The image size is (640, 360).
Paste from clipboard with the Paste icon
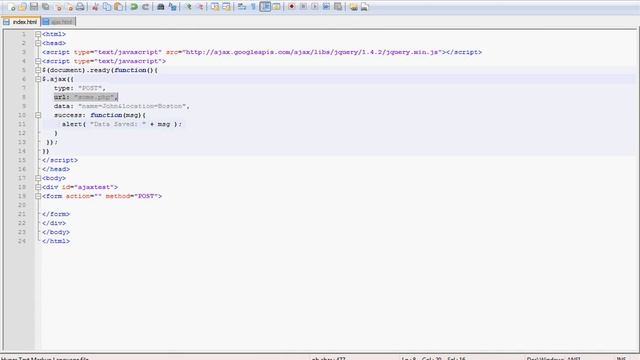click(x=118, y=7)
